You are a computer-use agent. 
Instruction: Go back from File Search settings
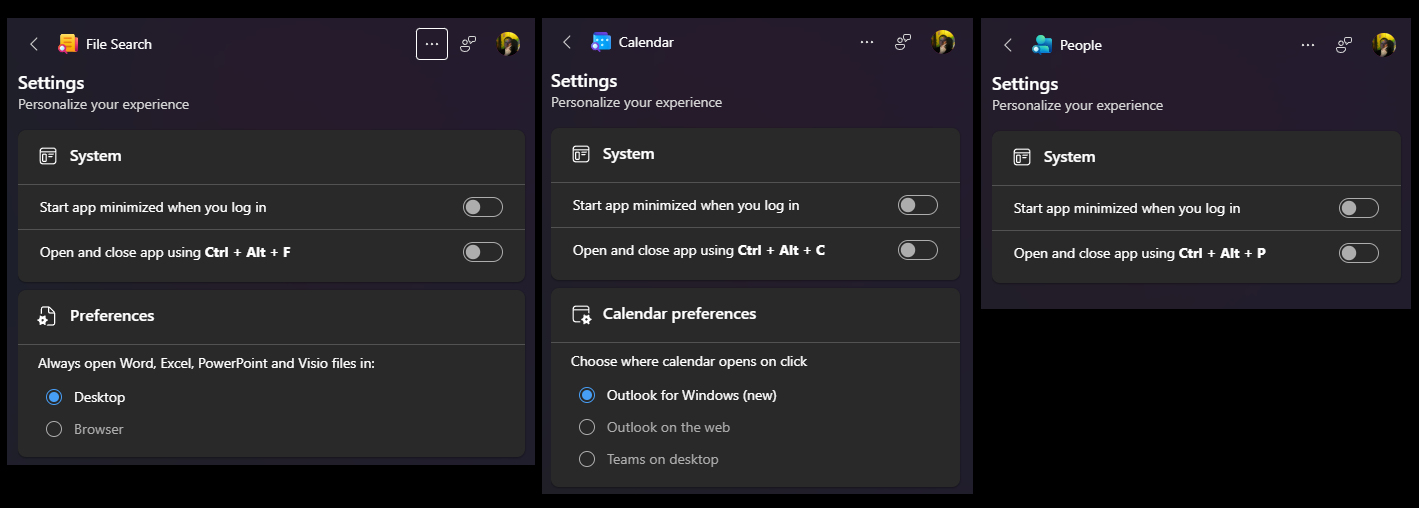pos(34,44)
